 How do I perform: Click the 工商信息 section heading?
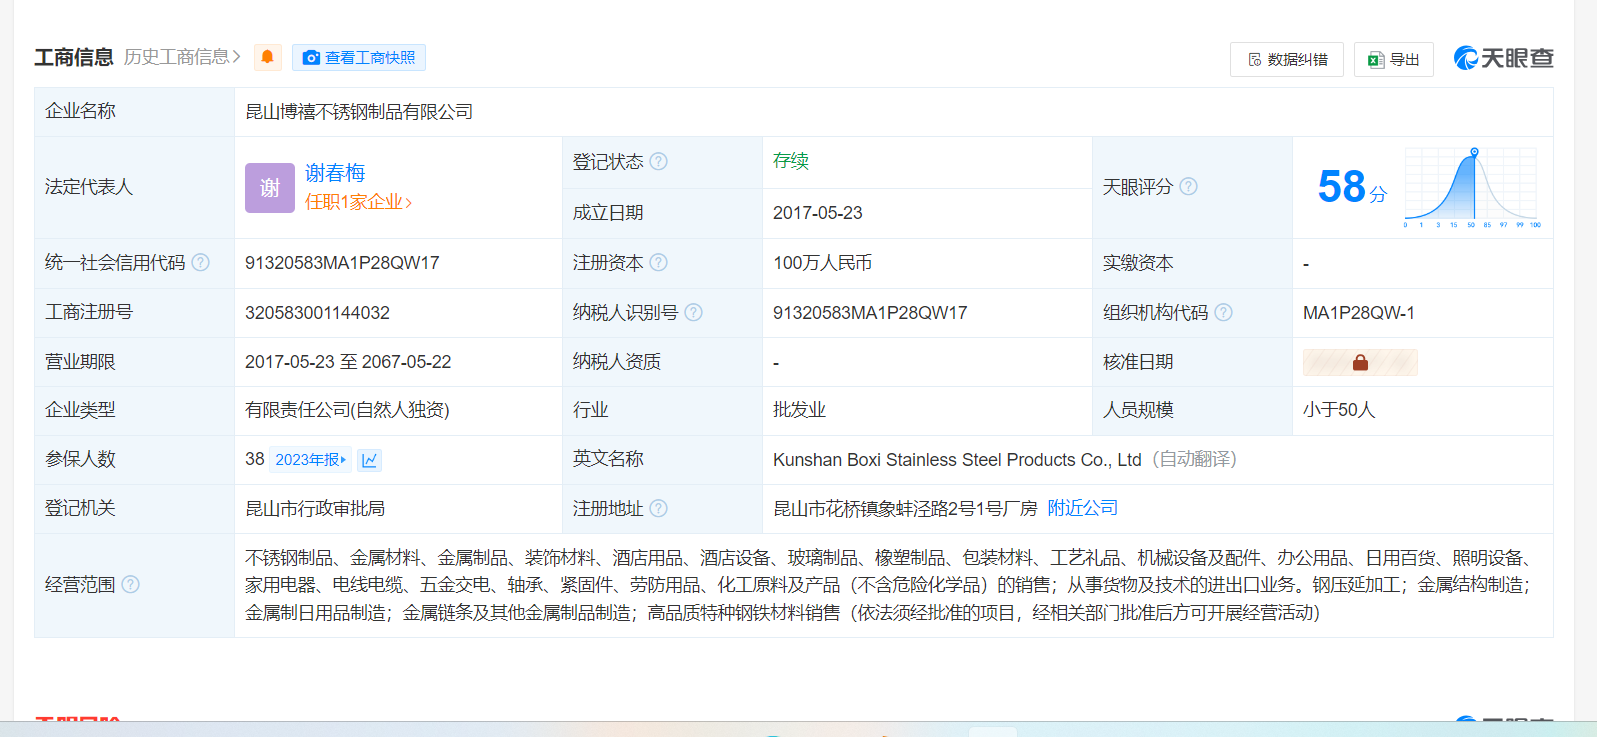click(x=74, y=57)
